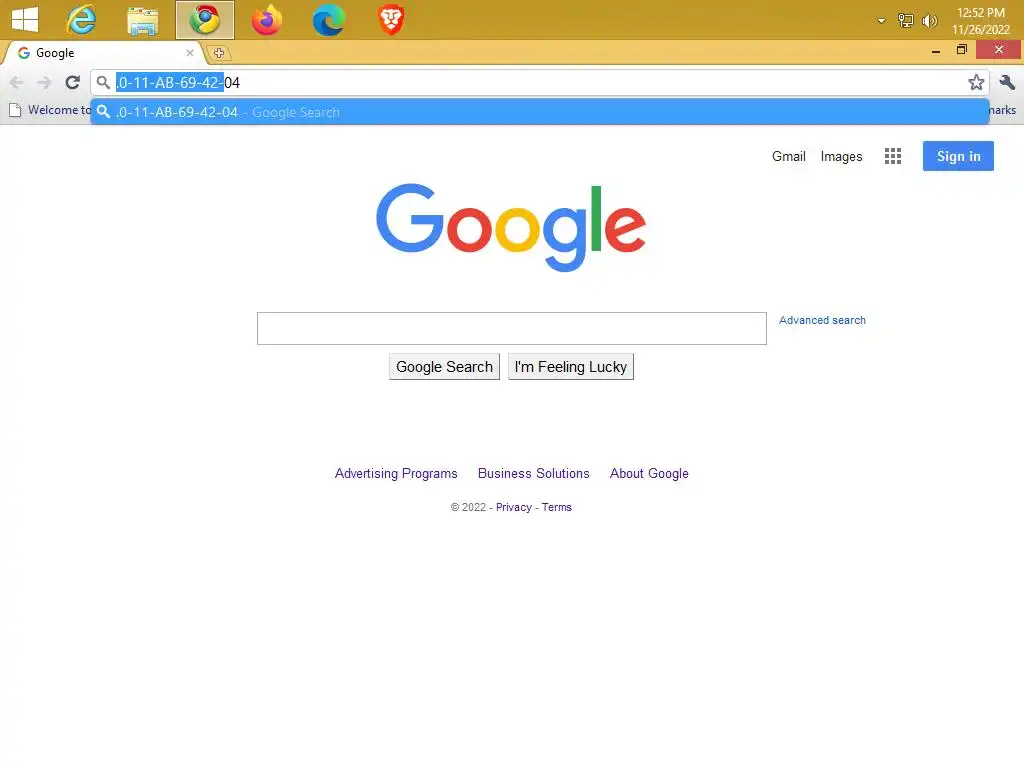Bookmark this page with the star
Viewport: 1024px width, 768px height.
click(x=976, y=82)
